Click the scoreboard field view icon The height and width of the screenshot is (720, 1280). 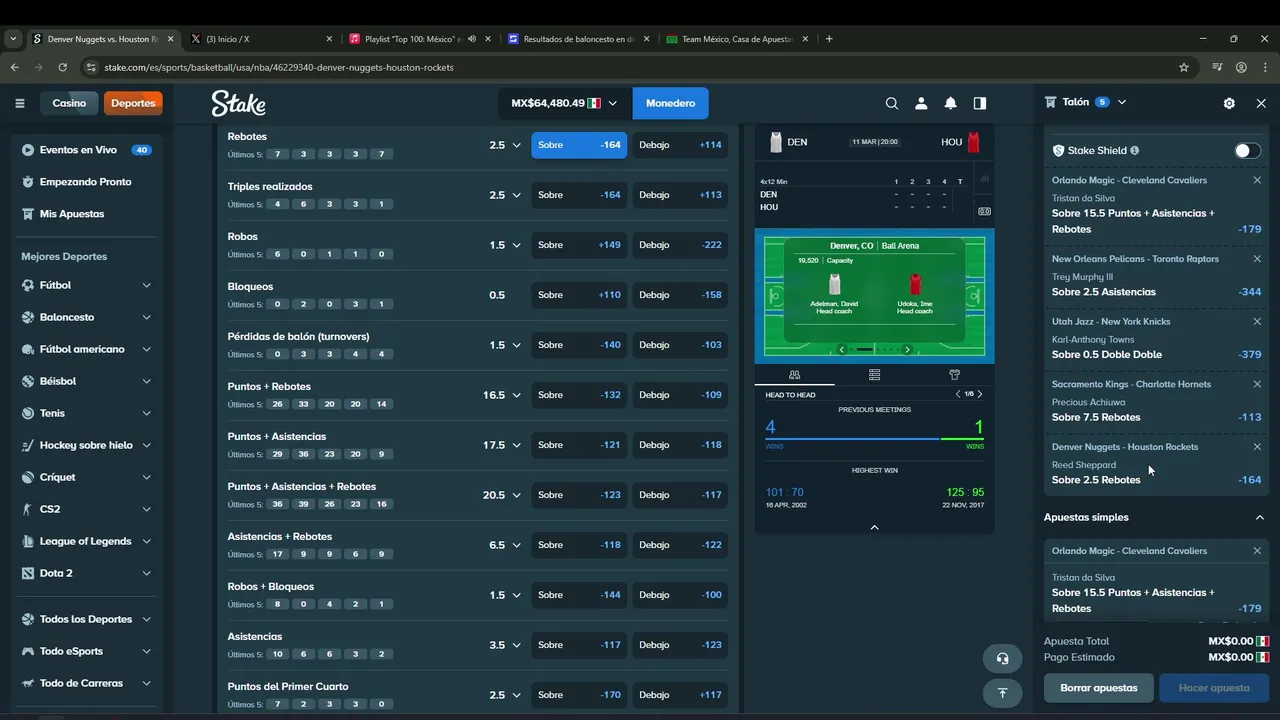tap(984, 211)
